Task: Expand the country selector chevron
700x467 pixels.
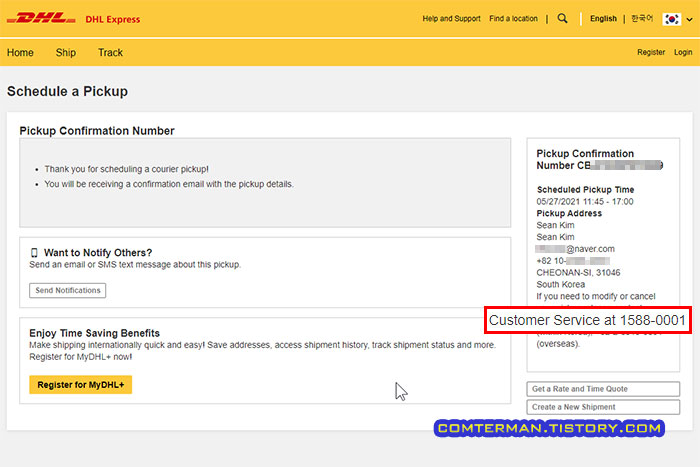Action: click(689, 20)
